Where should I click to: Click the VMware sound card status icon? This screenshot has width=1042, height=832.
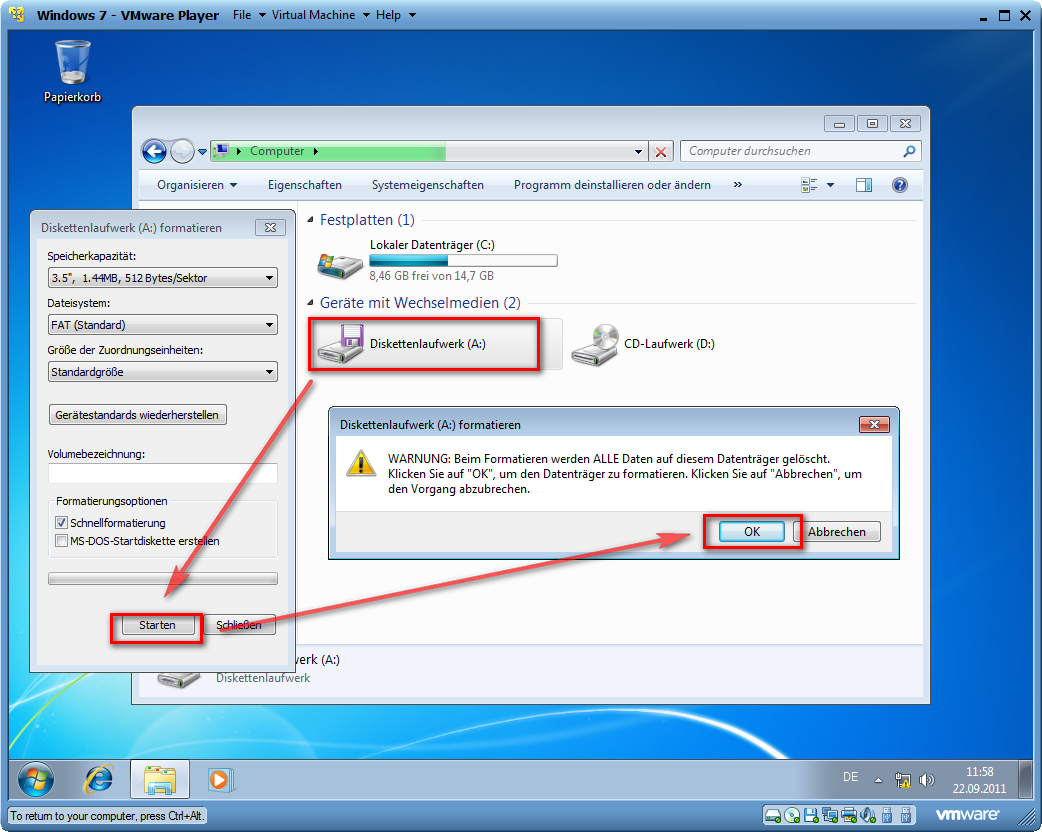point(868,815)
